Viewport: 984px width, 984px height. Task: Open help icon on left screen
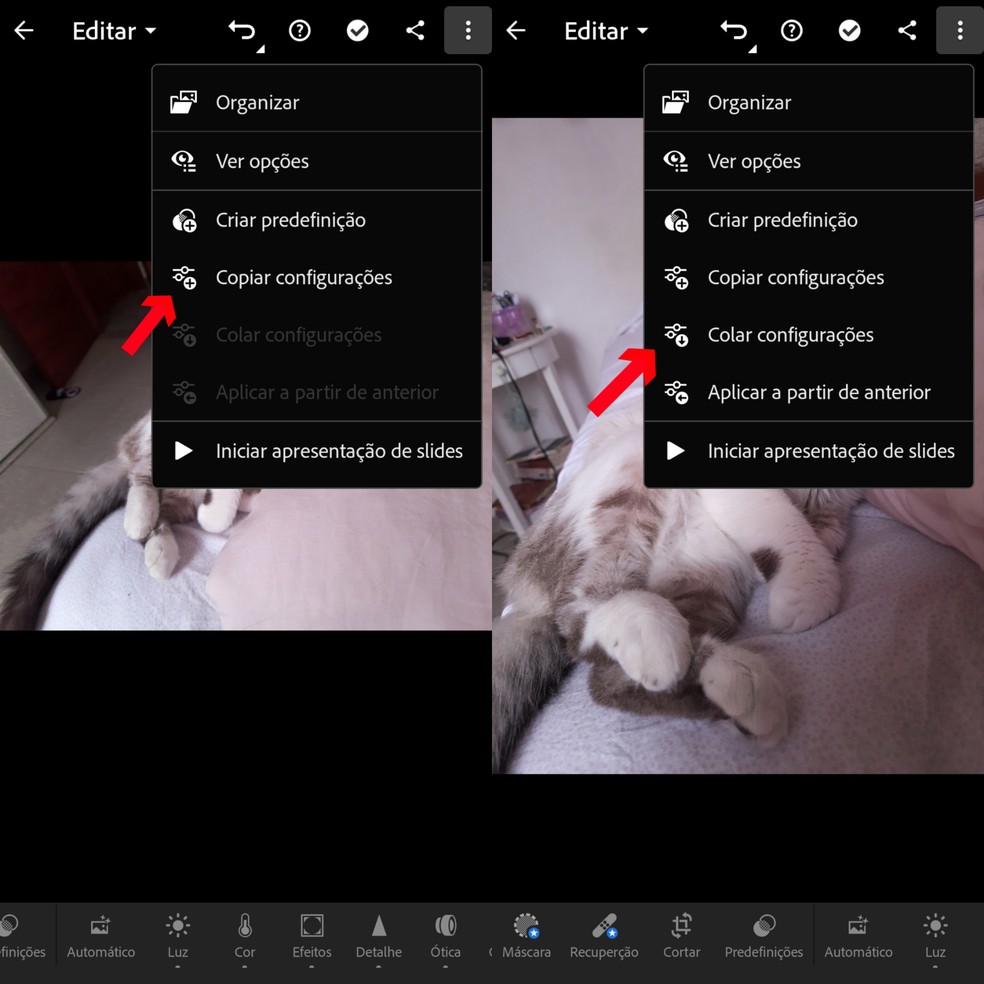tap(300, 30)
